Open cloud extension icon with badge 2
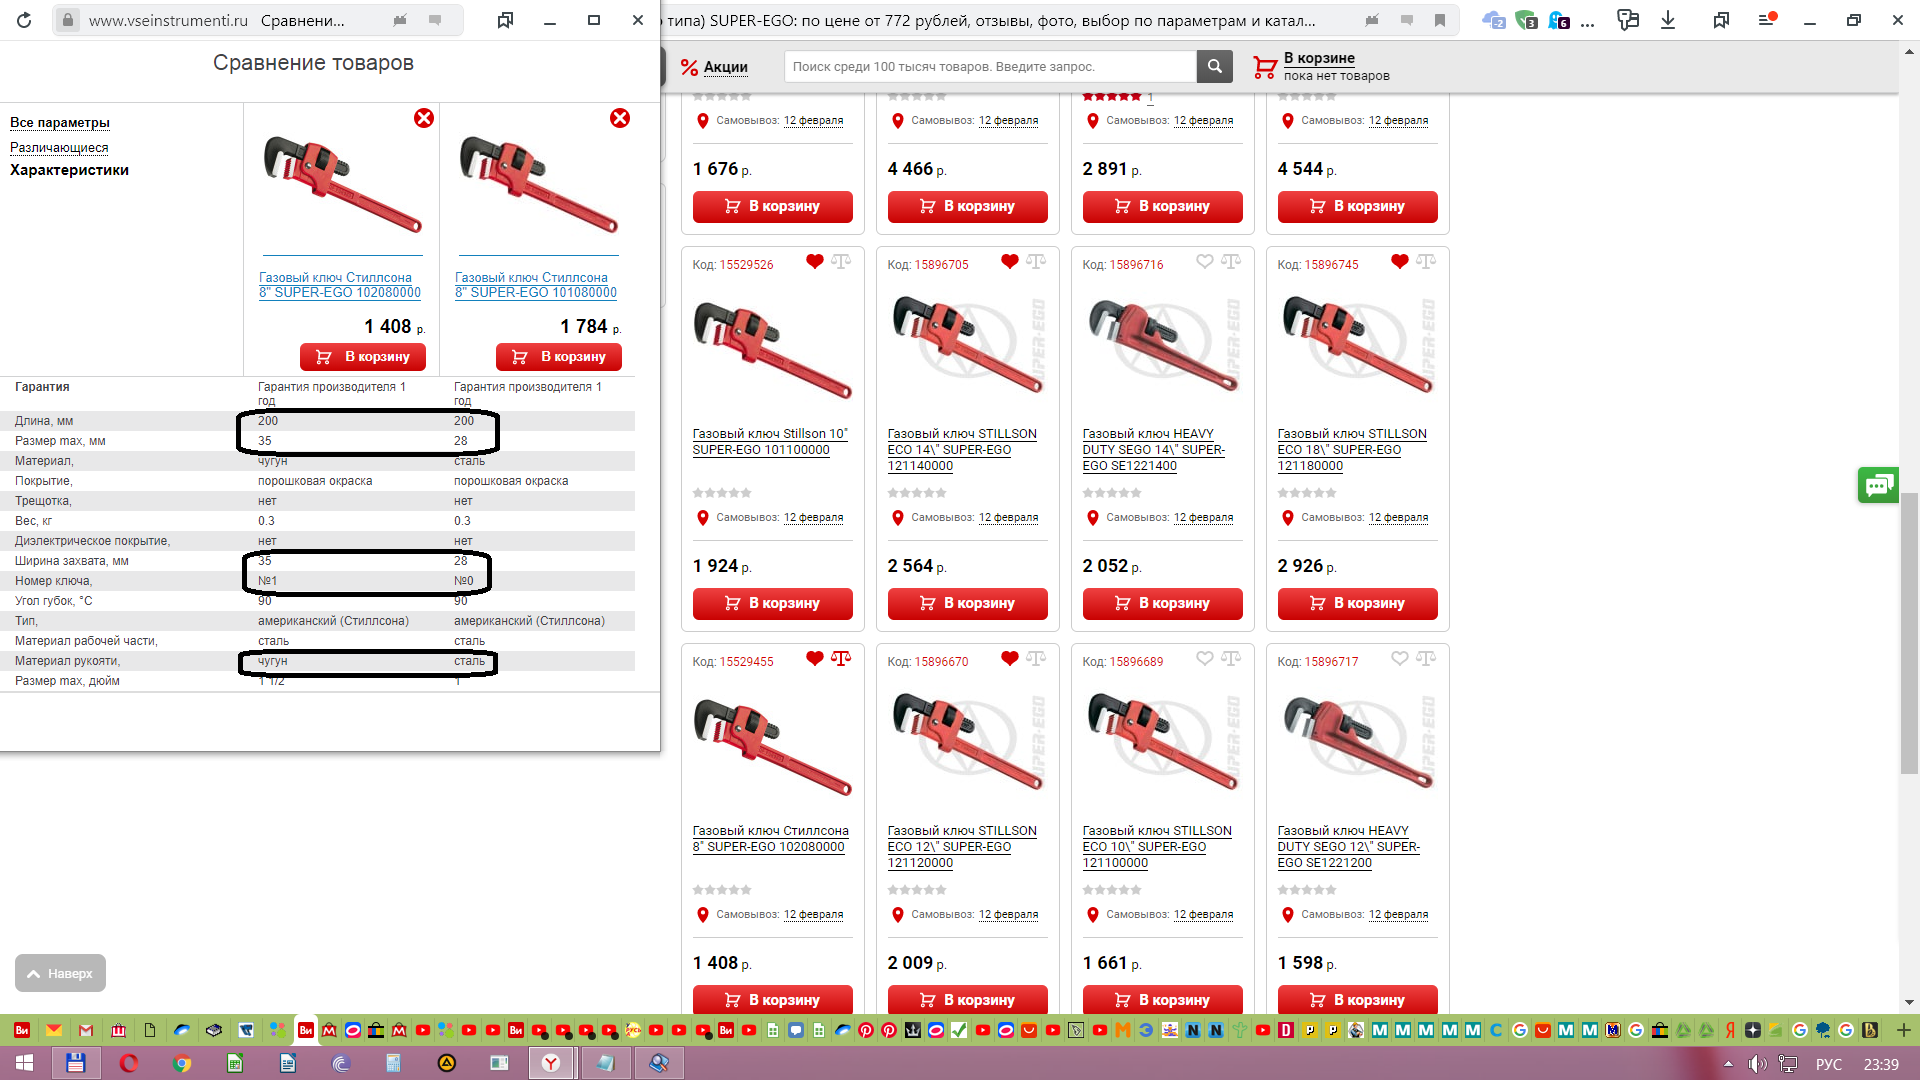 pyautogui.click(x=1494, y=20)
